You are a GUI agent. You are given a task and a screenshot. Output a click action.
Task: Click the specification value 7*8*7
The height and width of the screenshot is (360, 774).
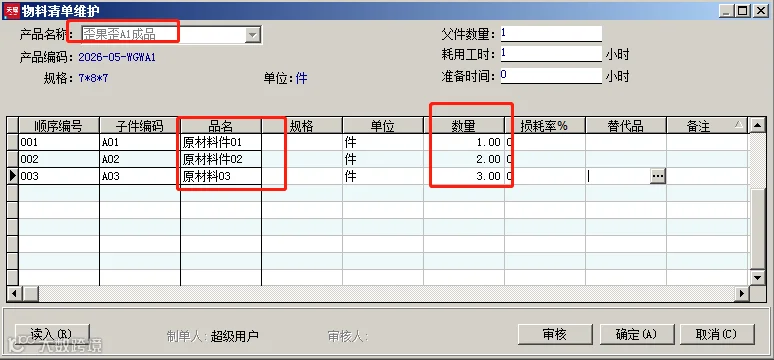[93, 78]
